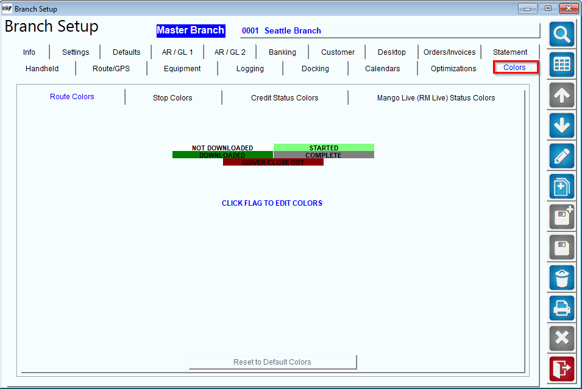Click the Master Branch label
This screenshot has height=389, width=582.
[x=190, y=30]
